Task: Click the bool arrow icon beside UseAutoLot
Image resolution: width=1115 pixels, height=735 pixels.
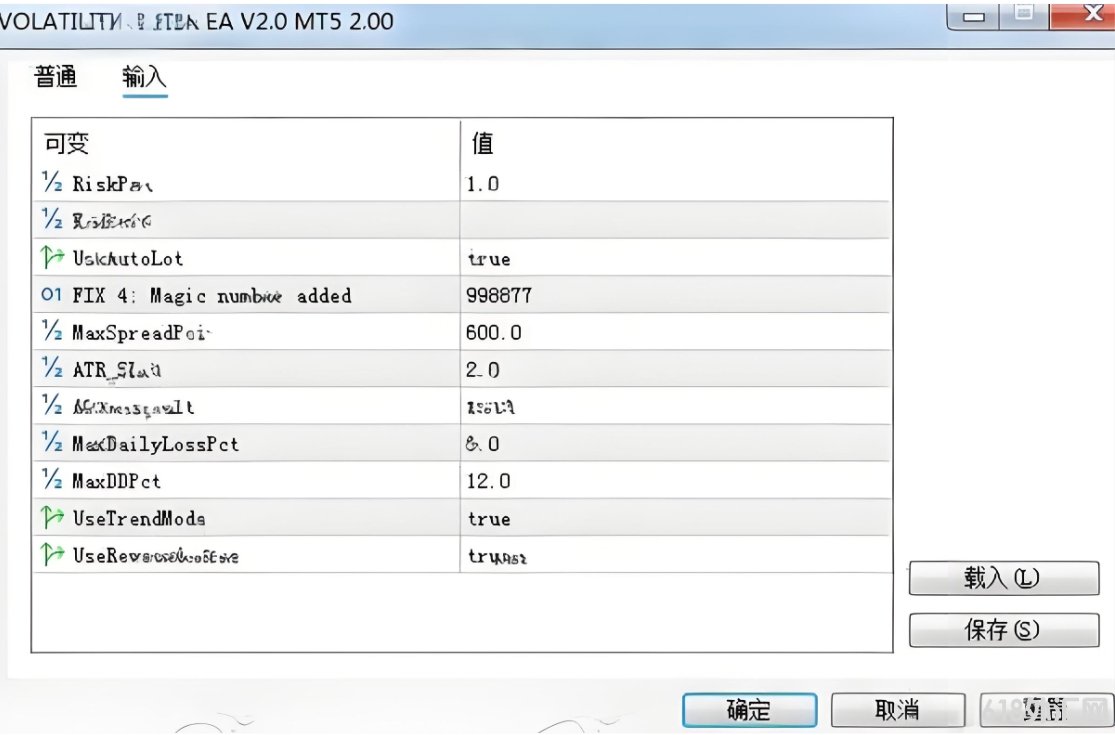Action: (52, 257)
